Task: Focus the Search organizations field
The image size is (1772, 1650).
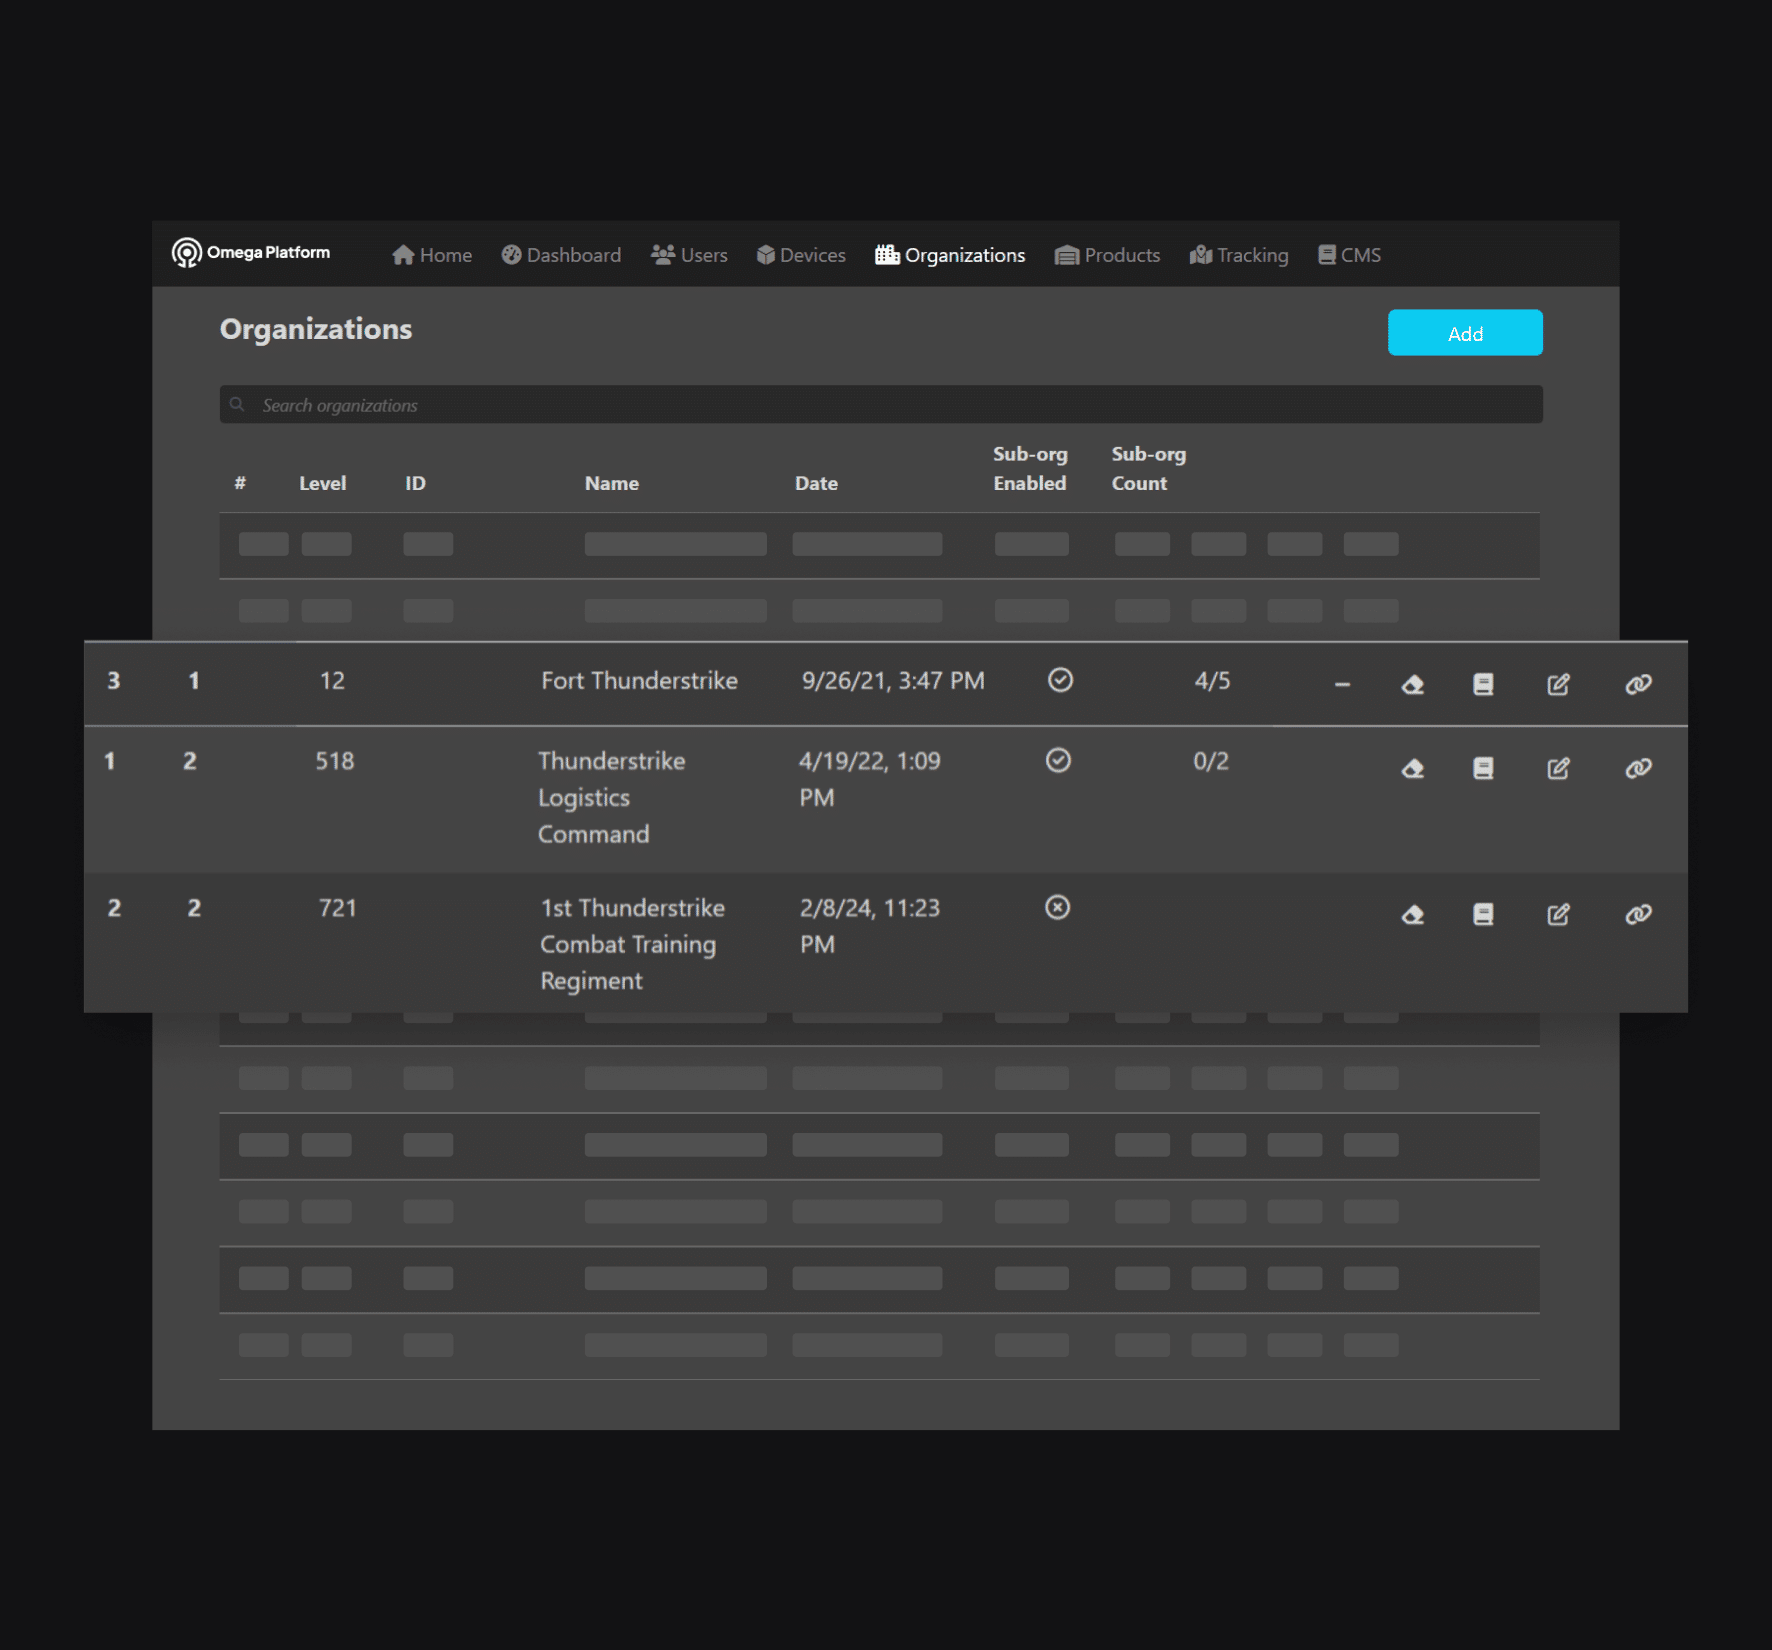Action: (880, 405)
